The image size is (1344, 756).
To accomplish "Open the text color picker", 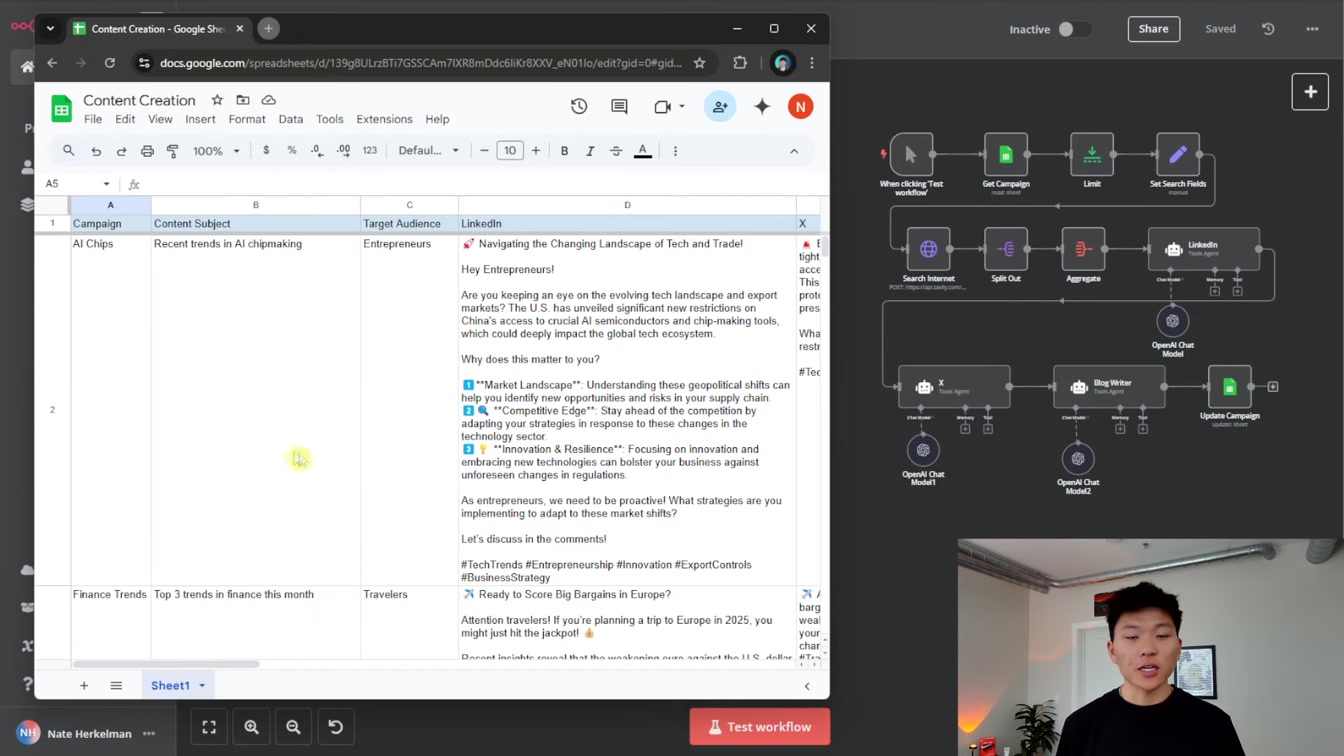I will (x=643, y=151).
